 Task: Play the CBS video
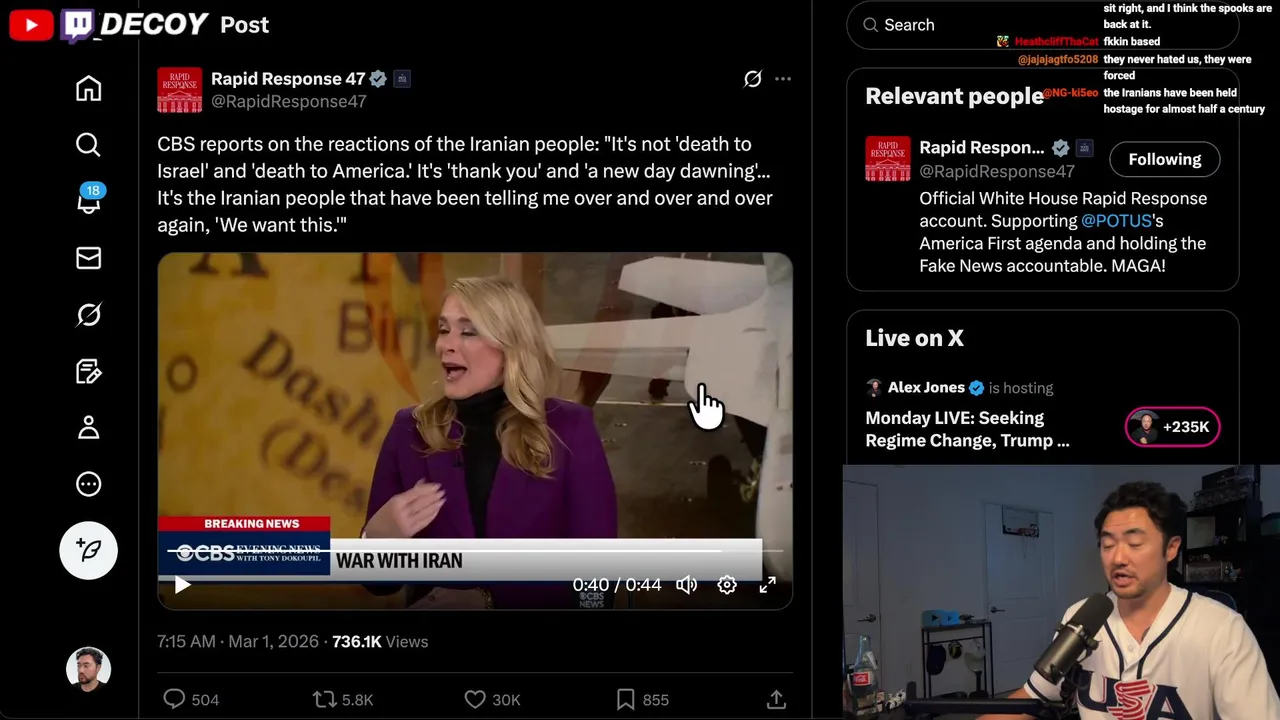tap(182, 585)
